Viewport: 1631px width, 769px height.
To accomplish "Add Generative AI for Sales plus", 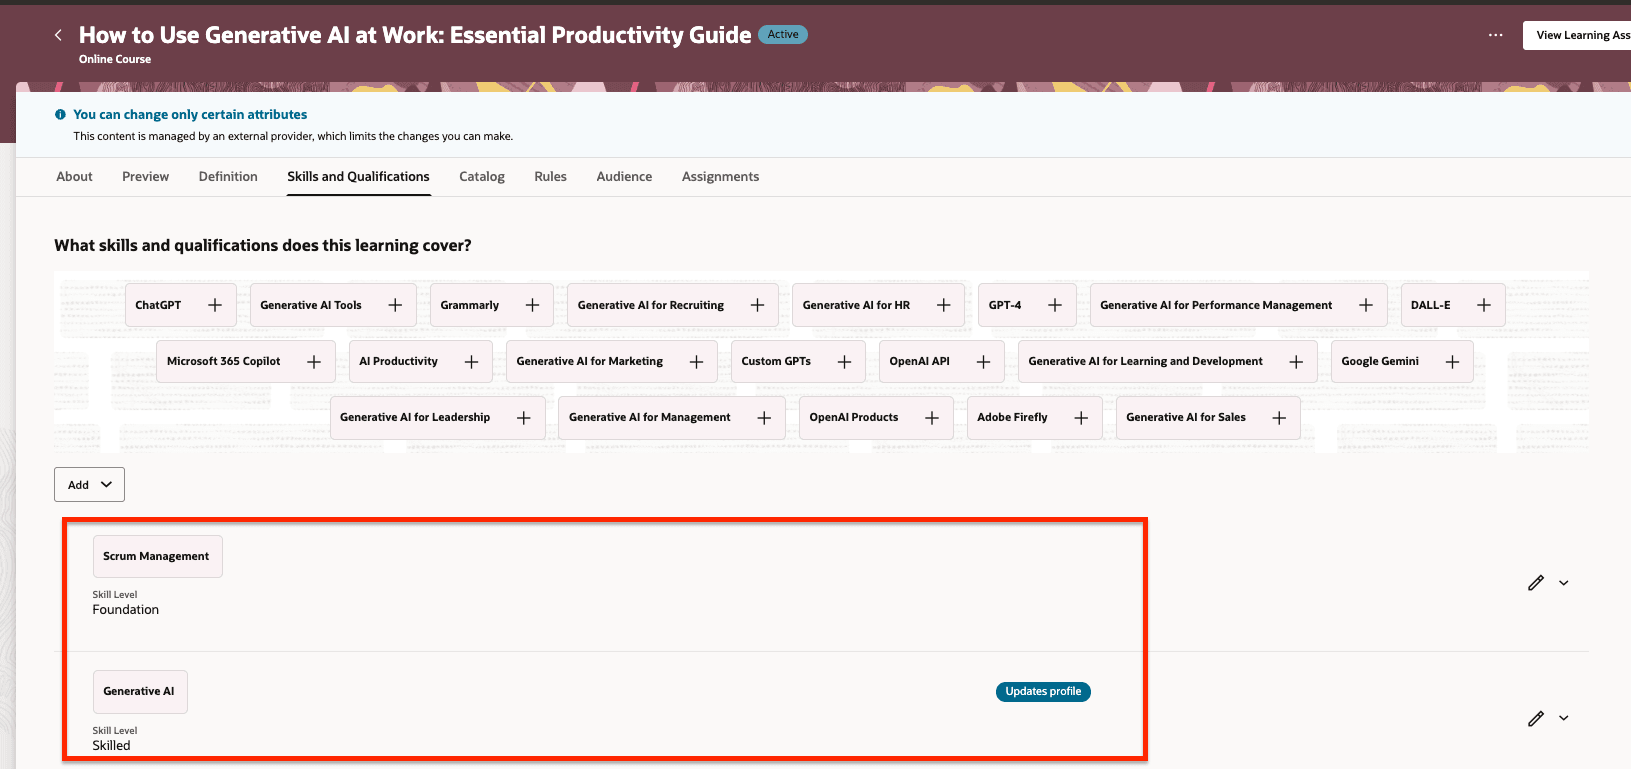I will (x=1279, y=418).
